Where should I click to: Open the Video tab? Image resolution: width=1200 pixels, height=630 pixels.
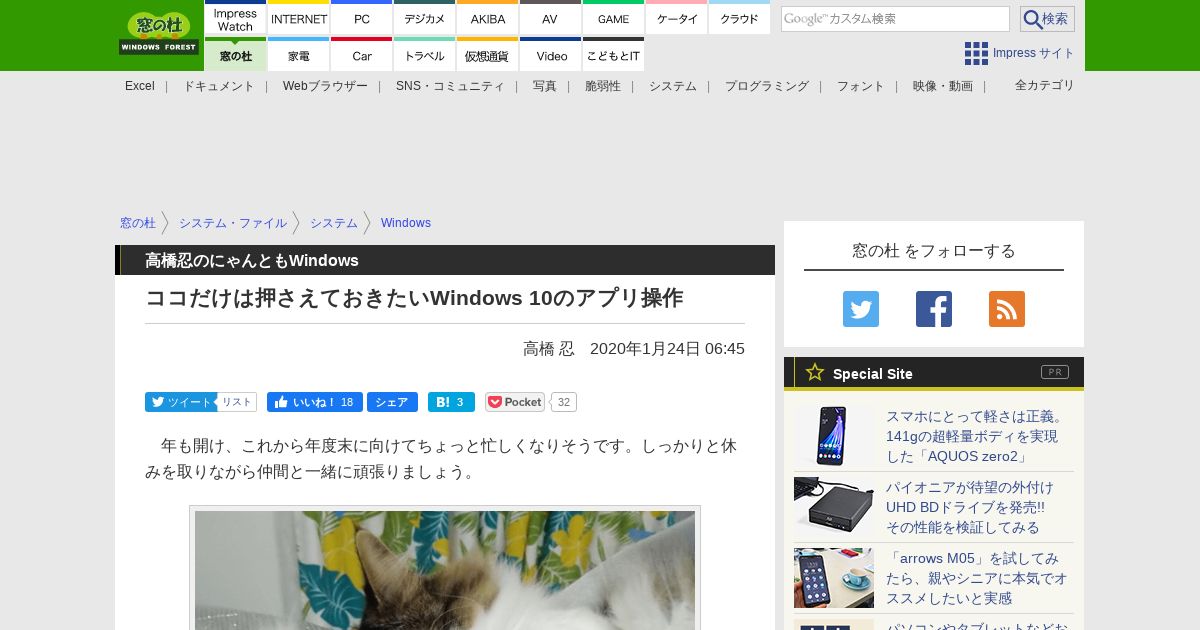coord(551,55)
